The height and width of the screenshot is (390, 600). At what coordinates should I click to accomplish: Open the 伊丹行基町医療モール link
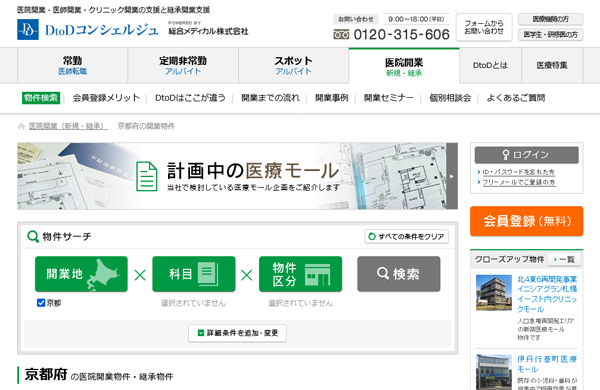point(547,364)
